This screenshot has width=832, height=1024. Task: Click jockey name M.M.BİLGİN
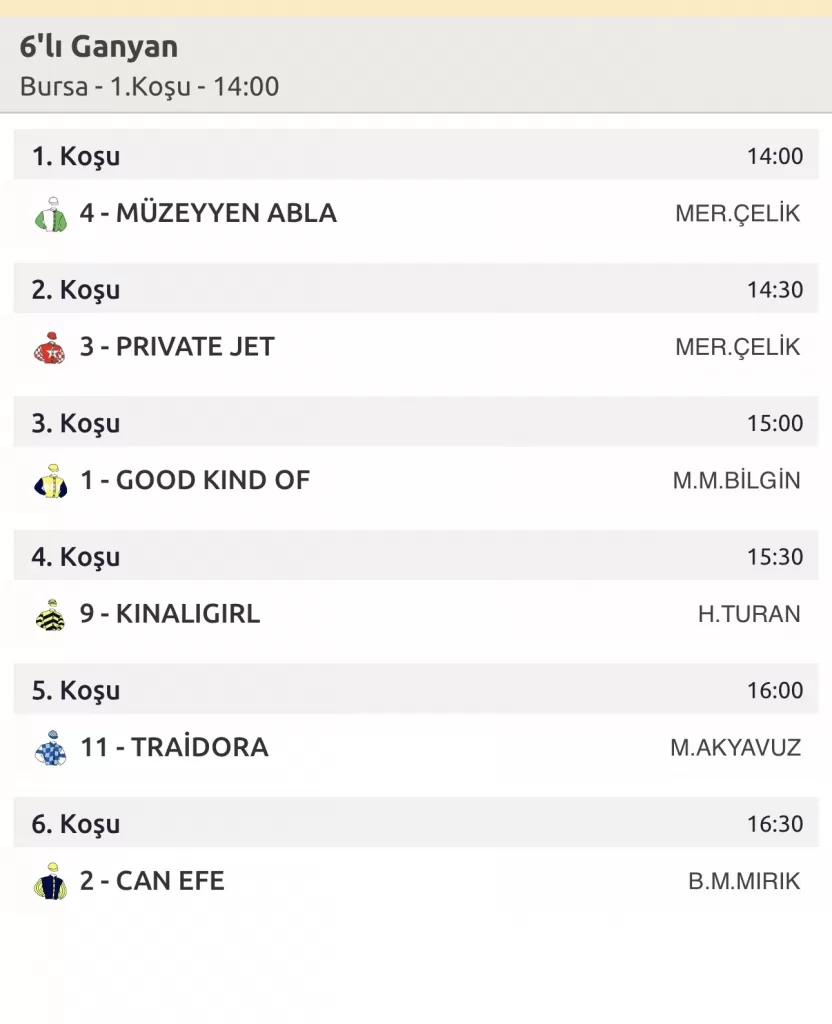coord(736,481)
